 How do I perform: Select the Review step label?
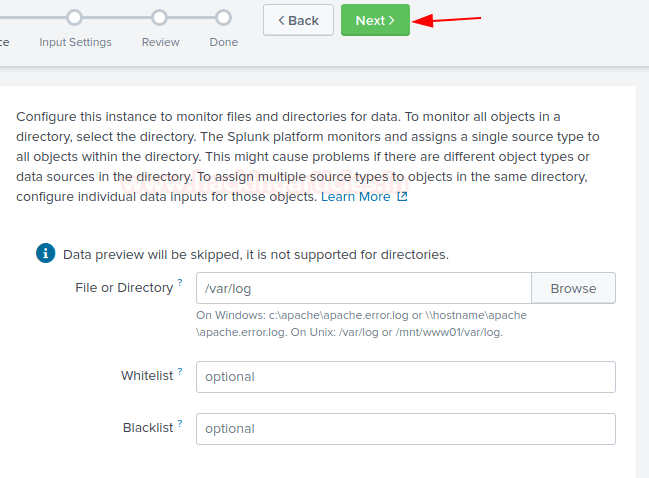[x=160, y=42]
